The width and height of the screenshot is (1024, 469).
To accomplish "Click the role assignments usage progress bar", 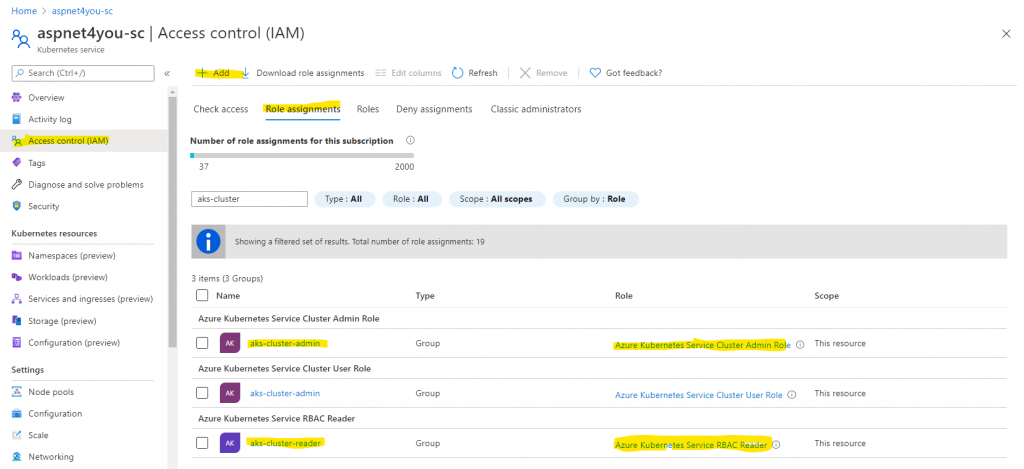I will (302, 155).
